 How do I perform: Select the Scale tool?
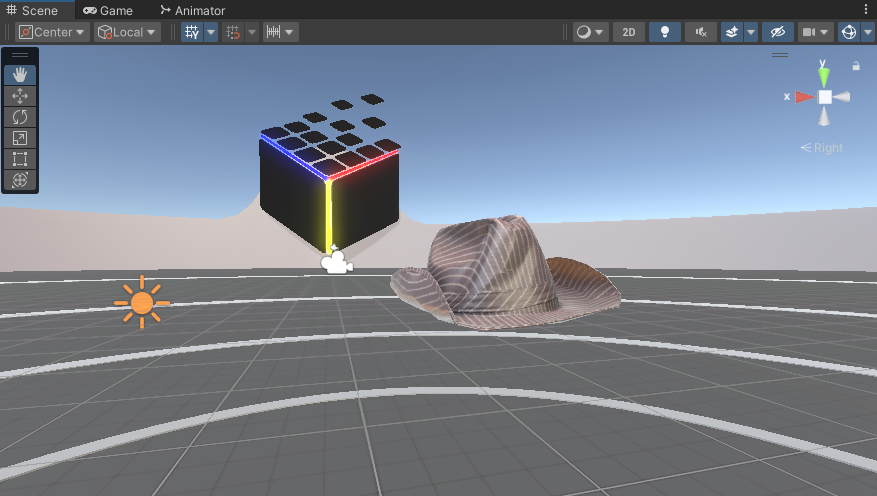pos(20,138)
